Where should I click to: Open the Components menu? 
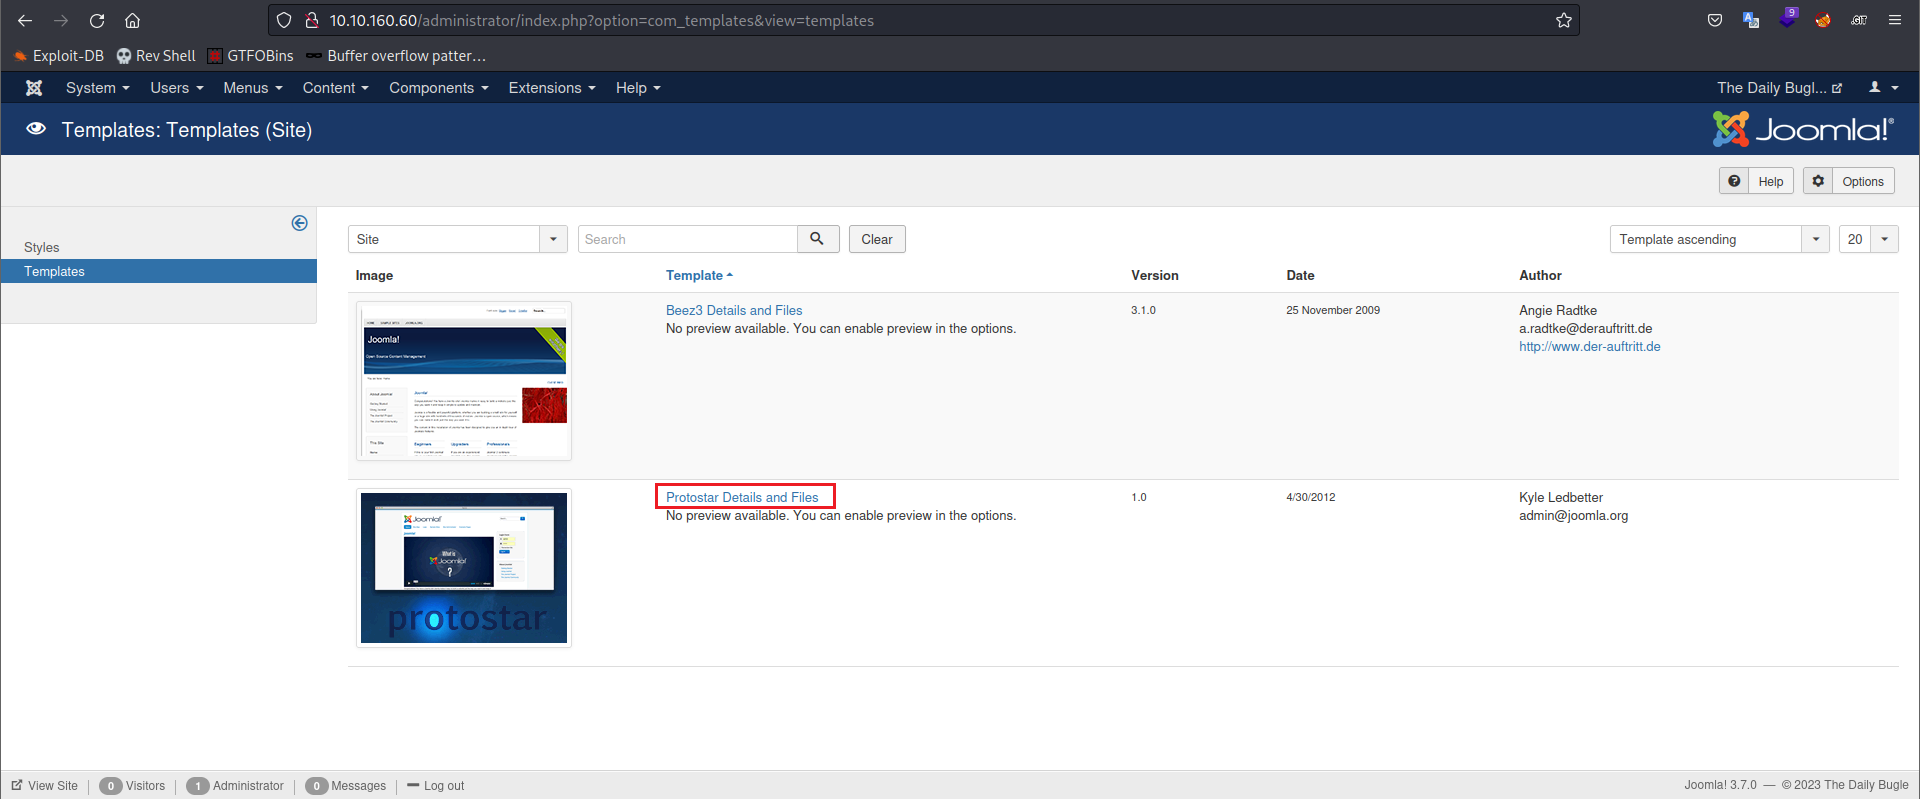438,88
